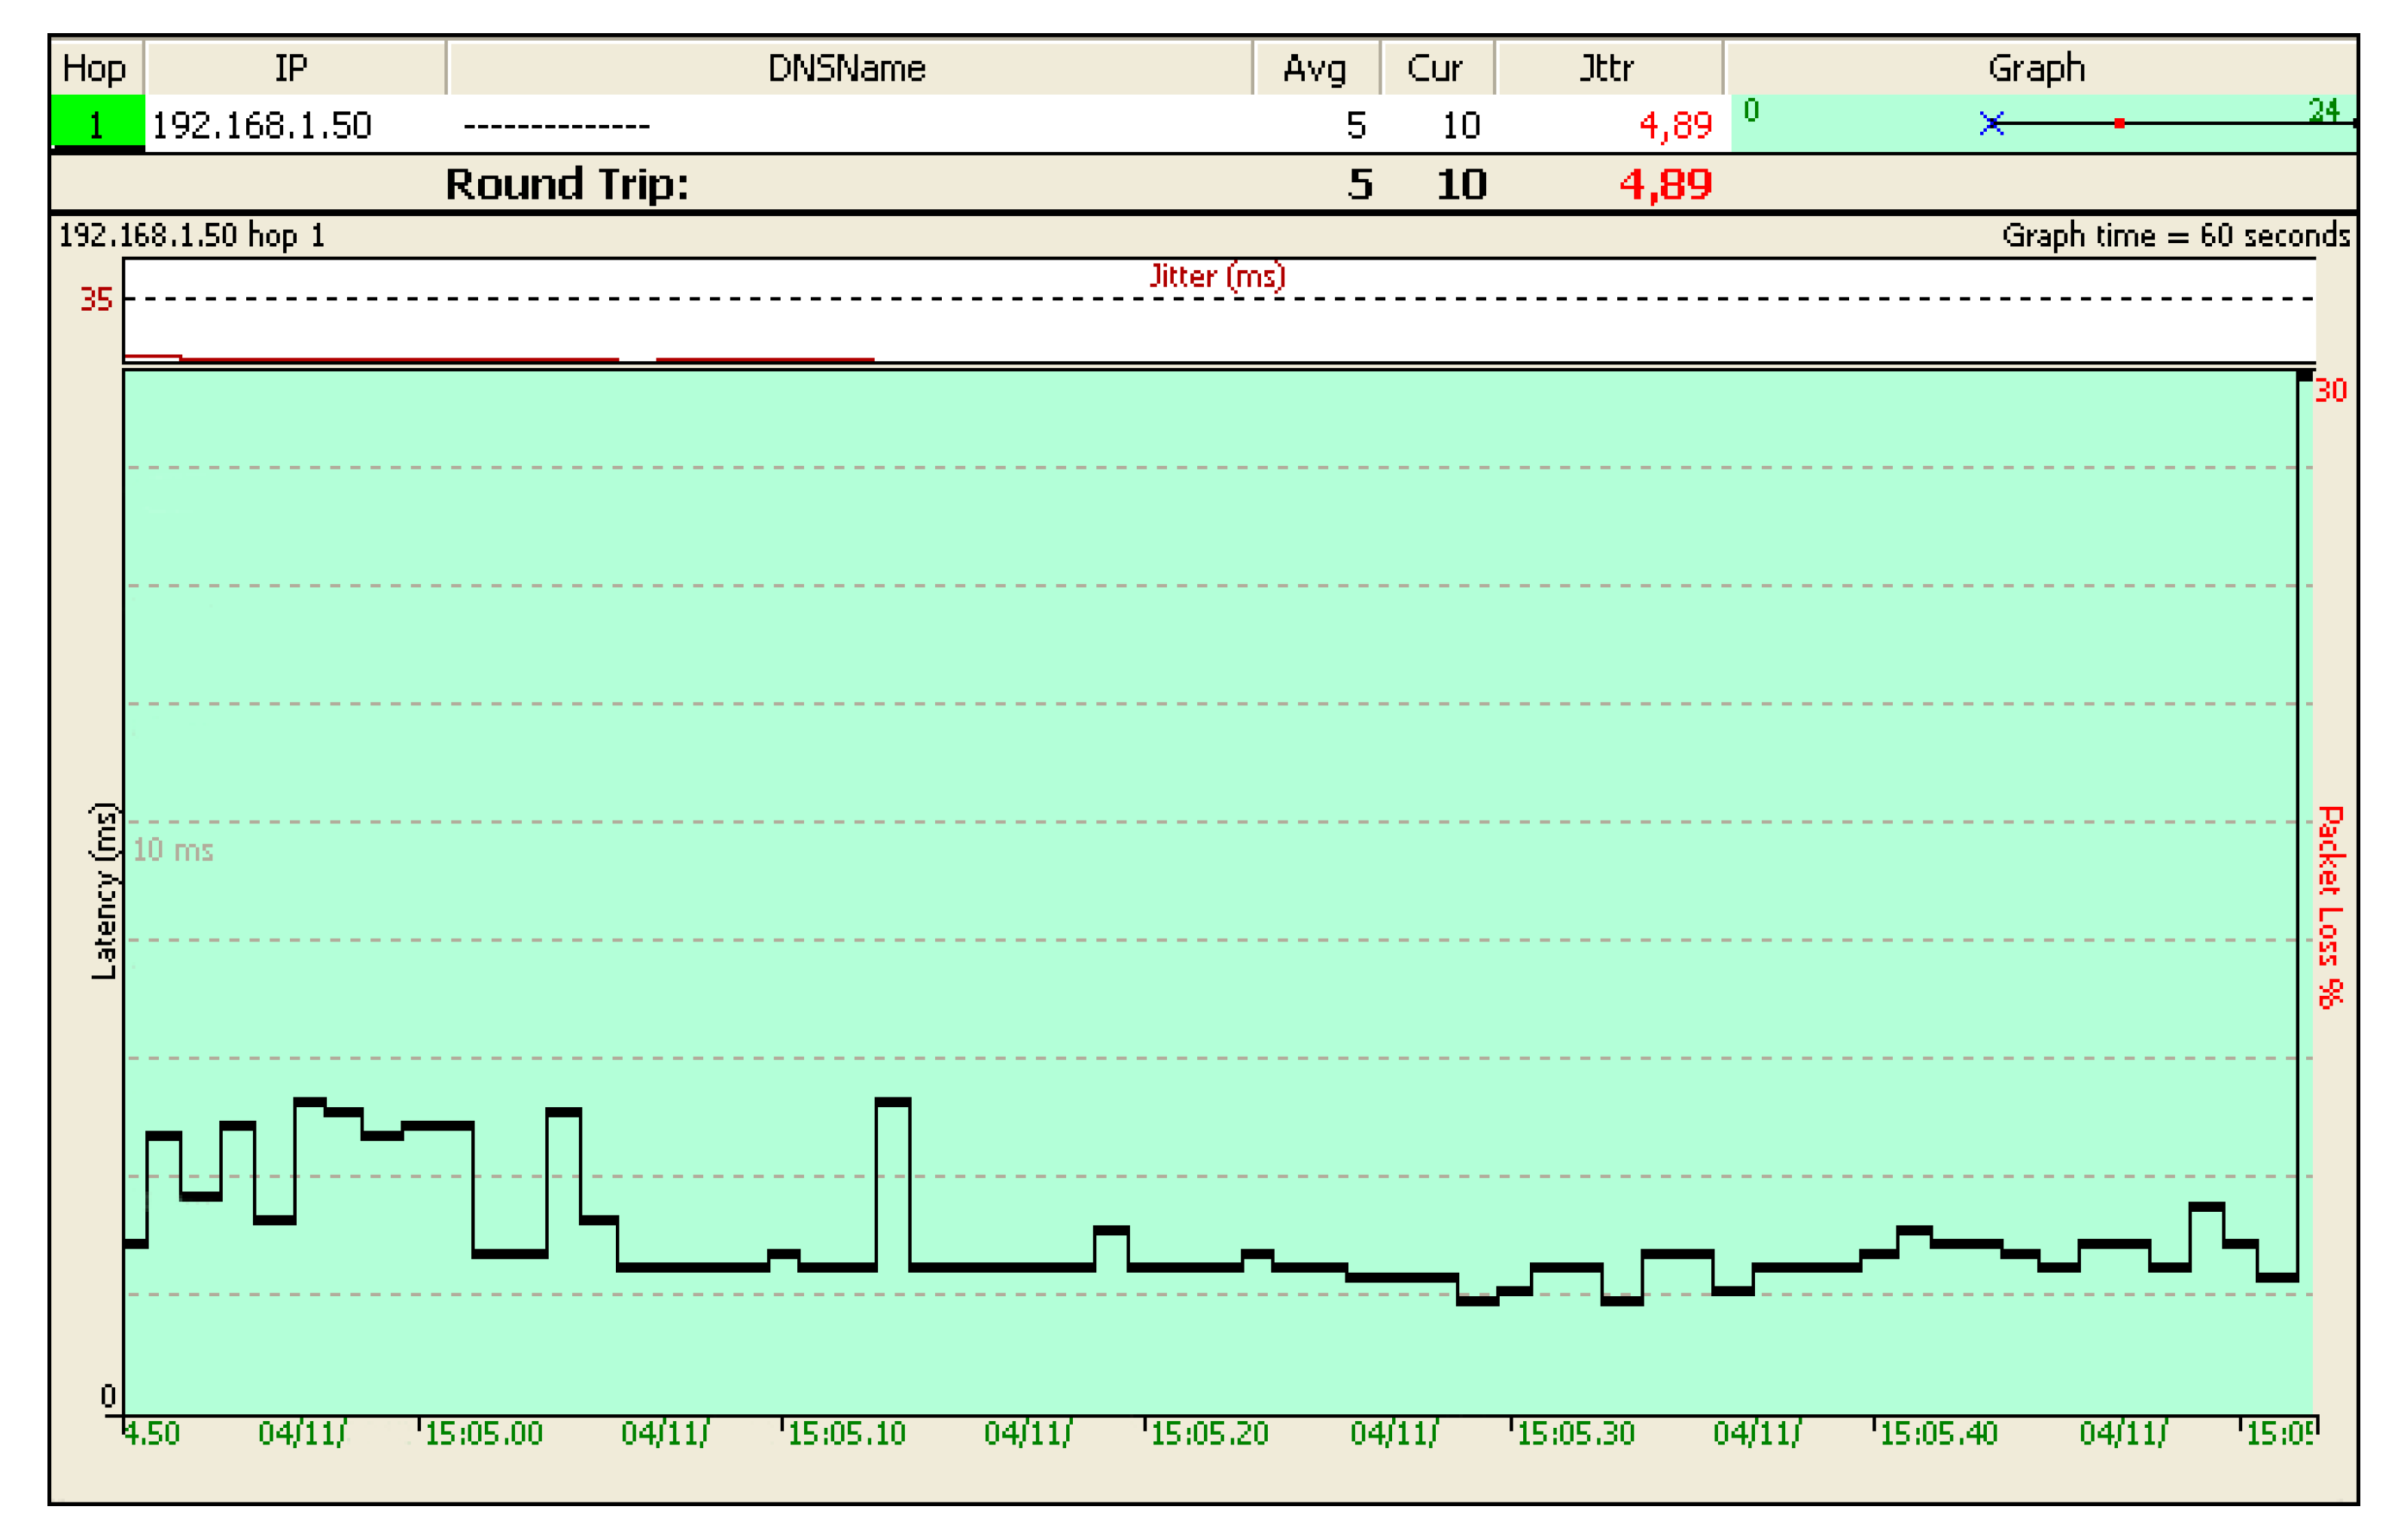
Task: Click the 192.168.1.50 hop 1 graph title
Action: [x=192, y=235]
